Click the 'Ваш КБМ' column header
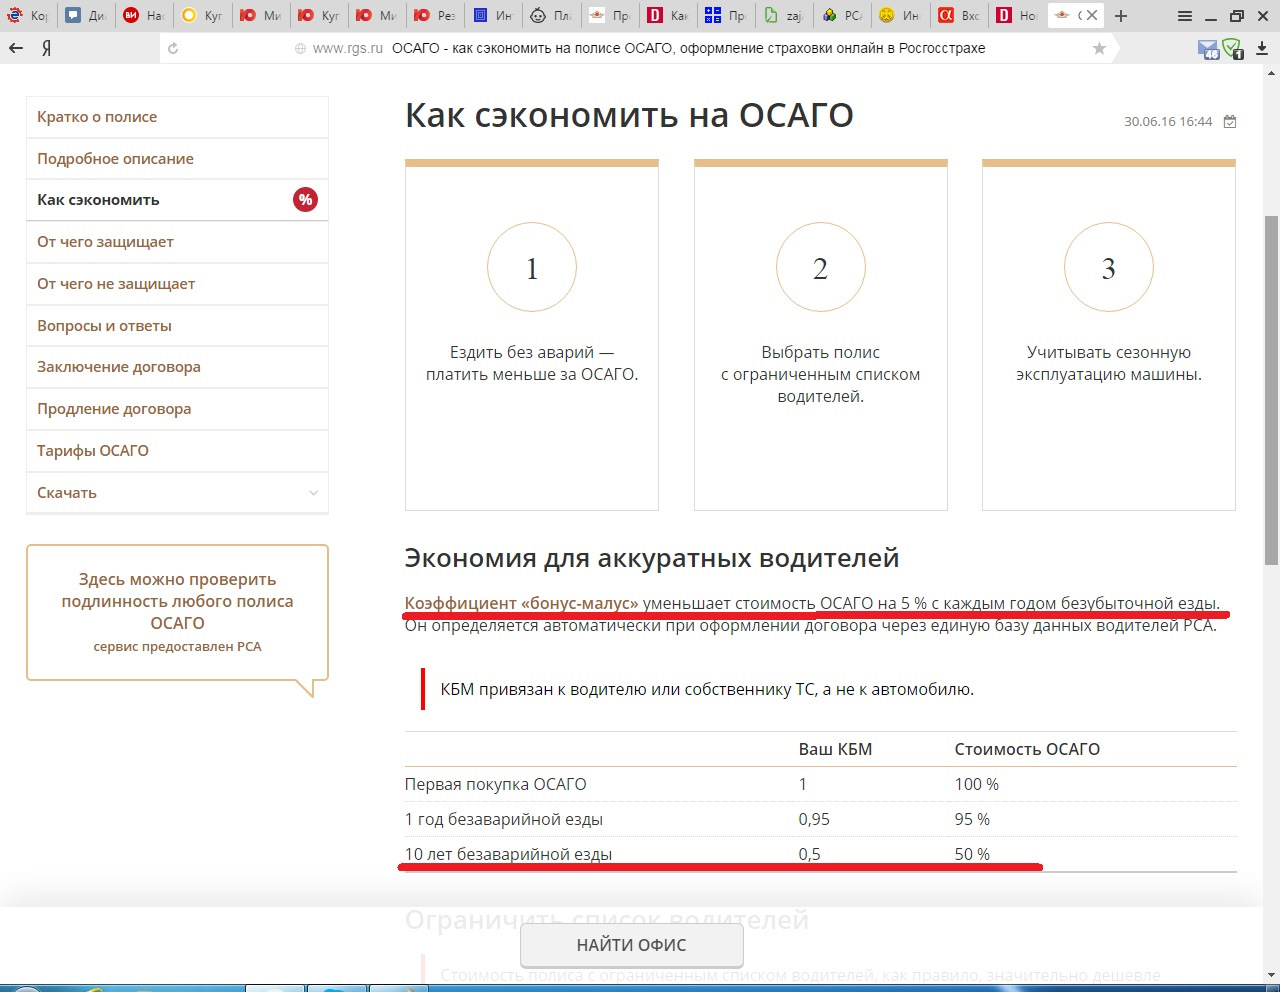The image size is (1280, 992). coord(835,749)
